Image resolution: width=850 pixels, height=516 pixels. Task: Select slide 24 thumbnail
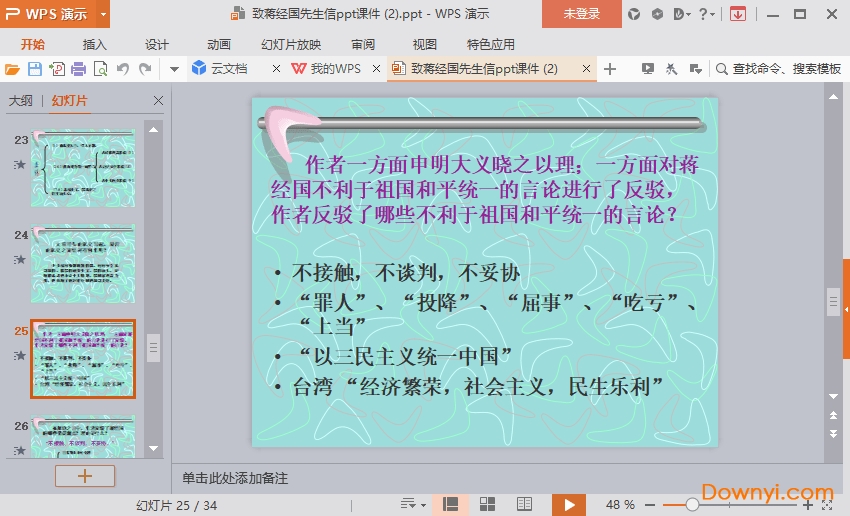83,263
